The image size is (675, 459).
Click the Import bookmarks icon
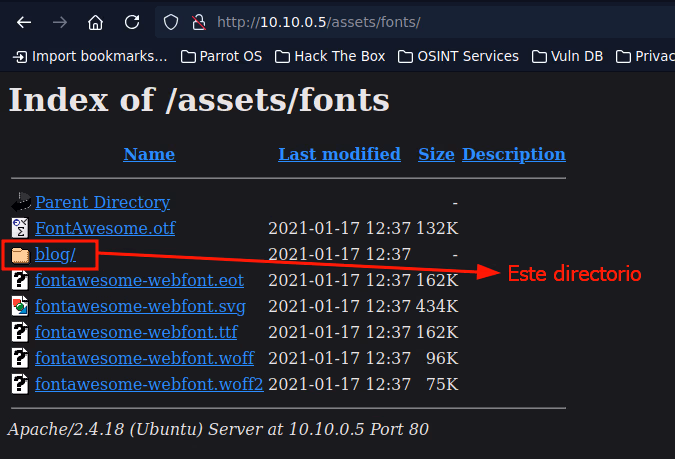click(20, 56)
